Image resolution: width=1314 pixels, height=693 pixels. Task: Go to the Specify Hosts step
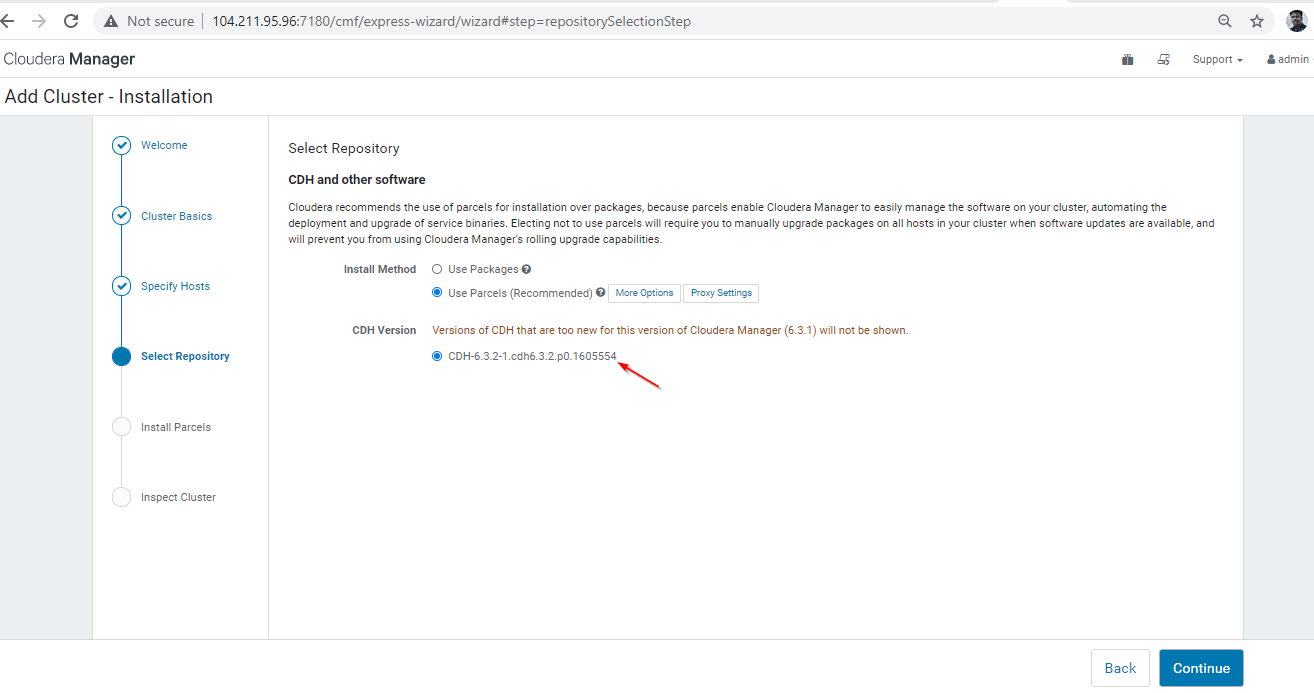point(175,286)
